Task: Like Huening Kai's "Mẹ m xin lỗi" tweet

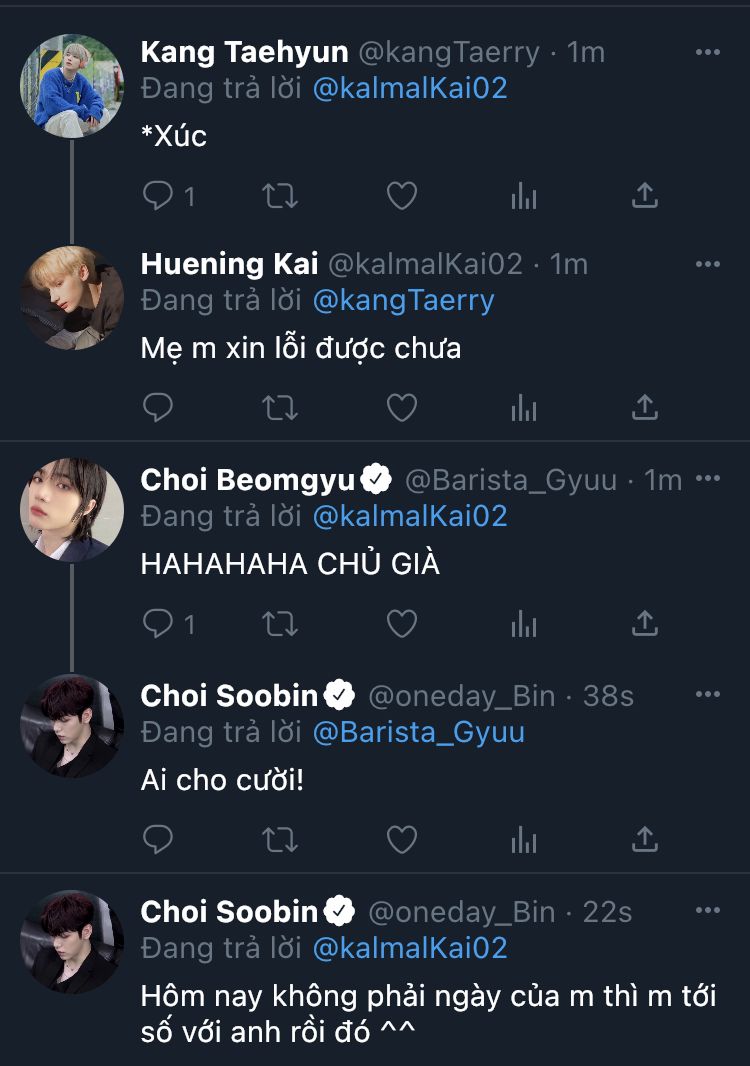Action: [x=402, y=407]
